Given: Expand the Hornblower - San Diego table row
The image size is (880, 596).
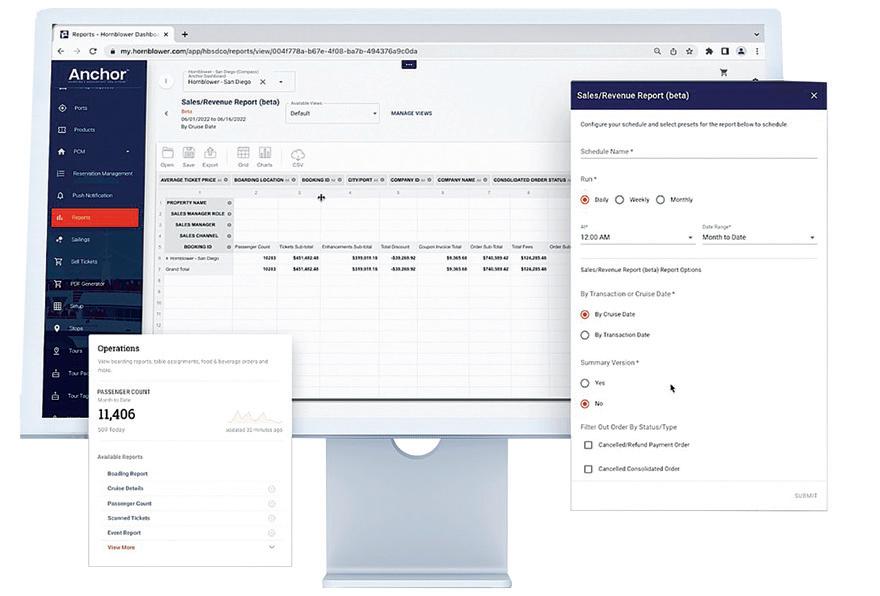Looking at the screenshot, I should tap(167, 259).
